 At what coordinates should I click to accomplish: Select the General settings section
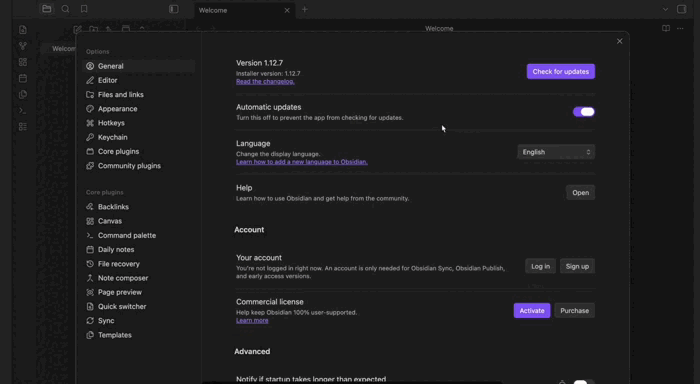click(138, 66)
